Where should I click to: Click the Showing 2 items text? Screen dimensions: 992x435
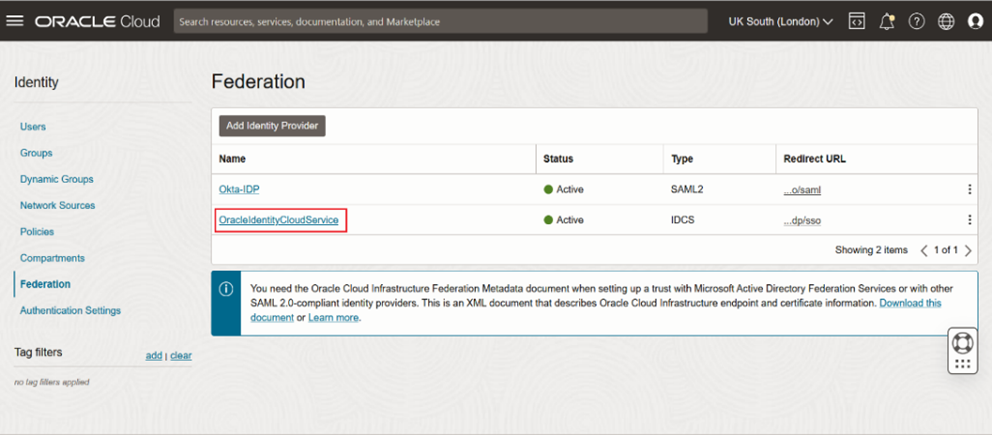(871, 250)
